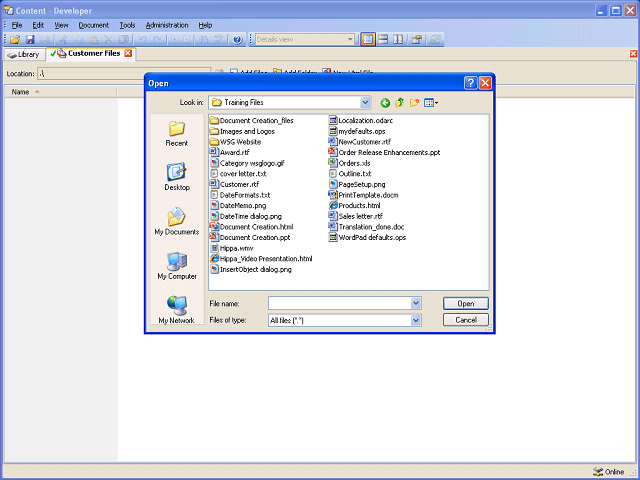Image resolution: width=640 pixels, height=480 pixels.
Task: Open My Computer in places bar
Action: pos(177,266)
